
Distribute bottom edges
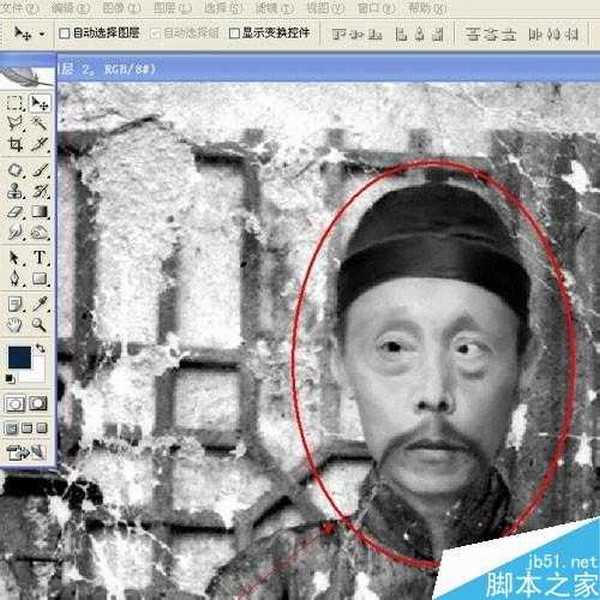[x=509, y=34]
